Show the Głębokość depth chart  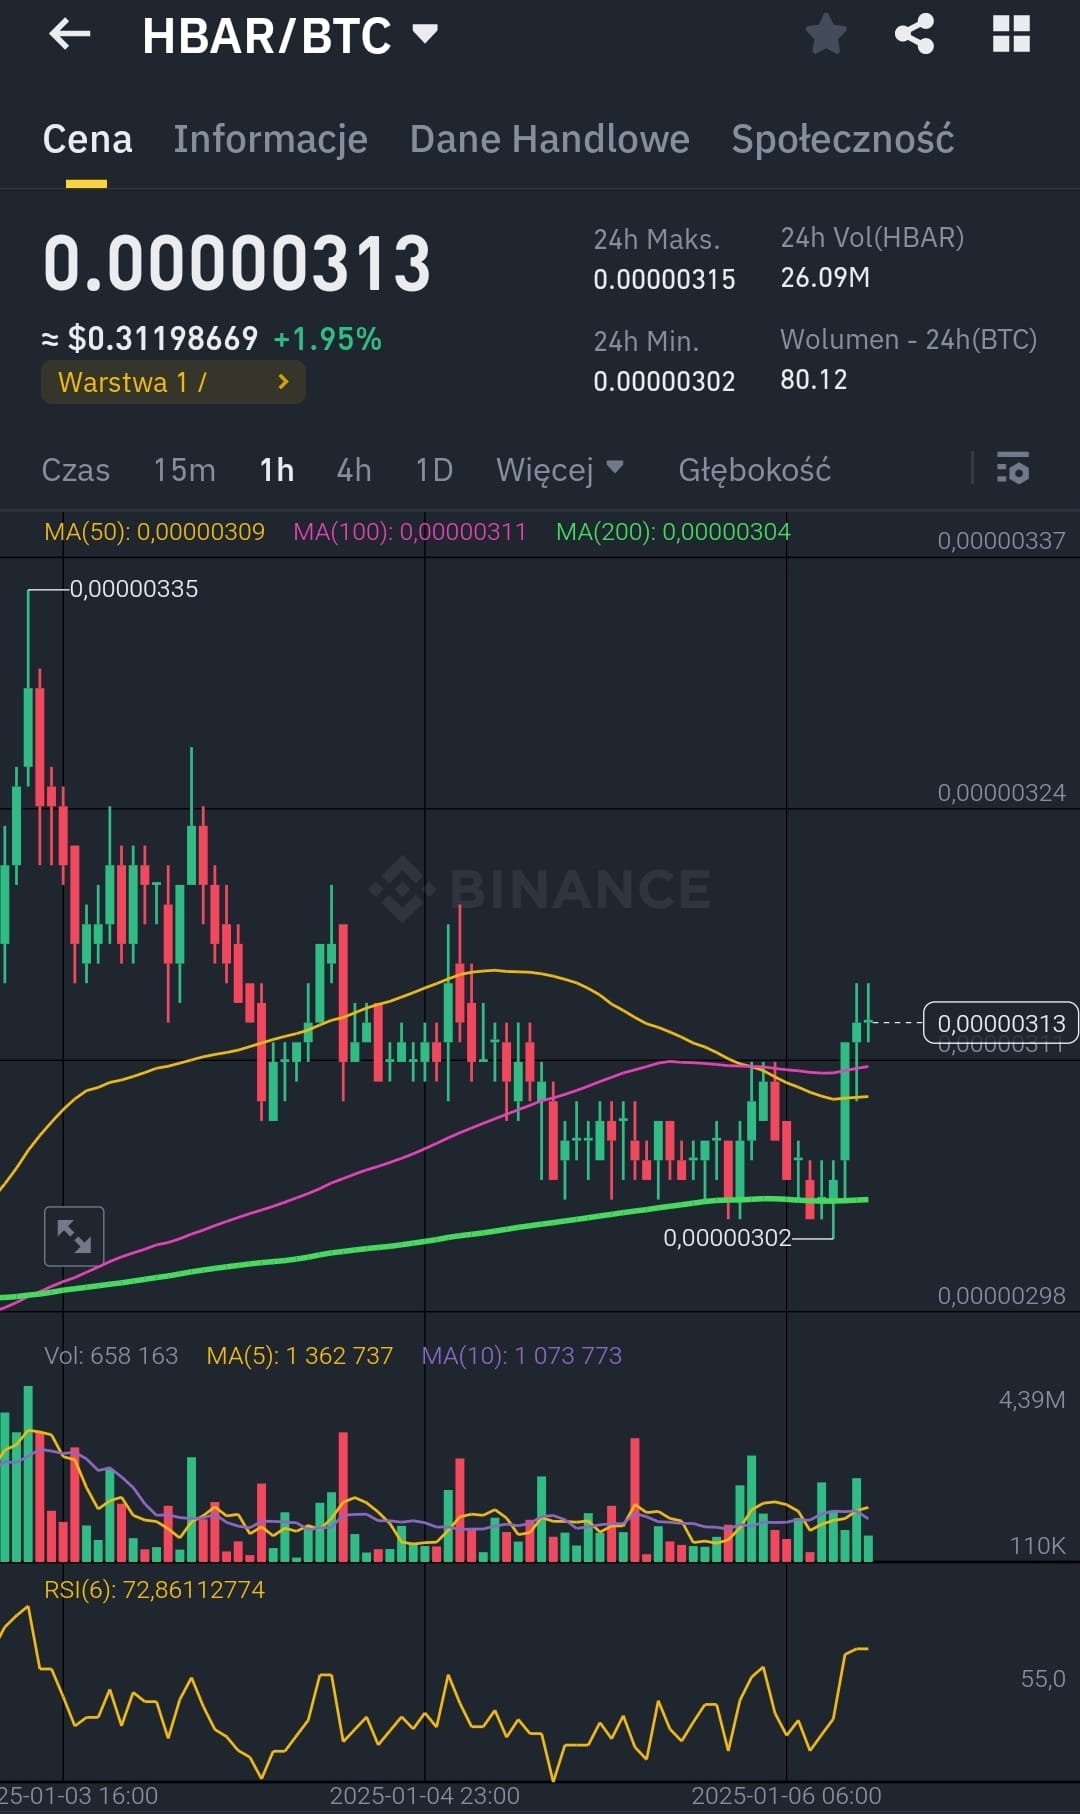[754, 470]
